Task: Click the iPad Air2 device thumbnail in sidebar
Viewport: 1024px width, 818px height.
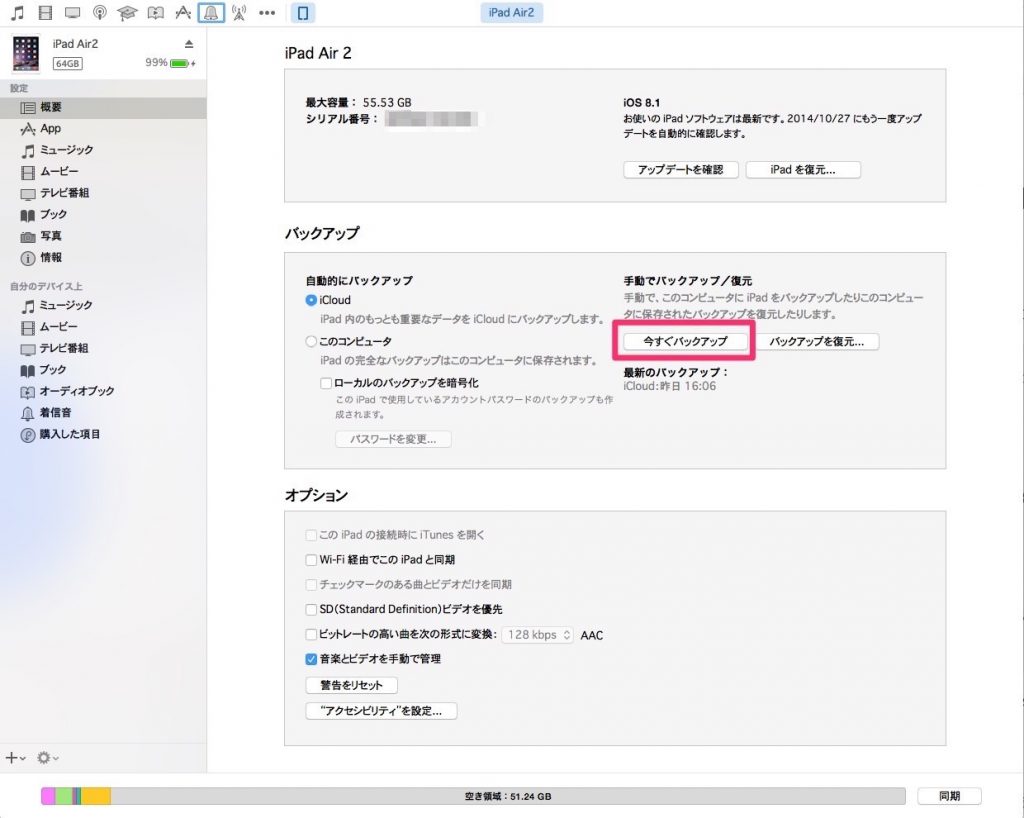Action: point(25,53)
